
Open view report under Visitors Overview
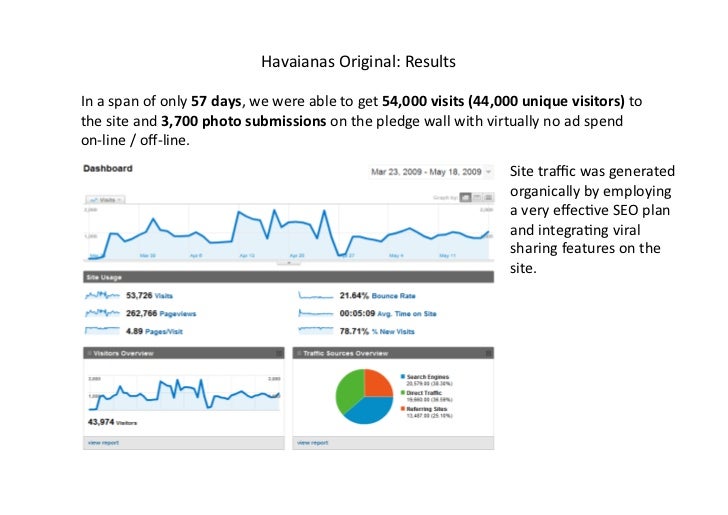pyautogui.click(x=103, y=443)
